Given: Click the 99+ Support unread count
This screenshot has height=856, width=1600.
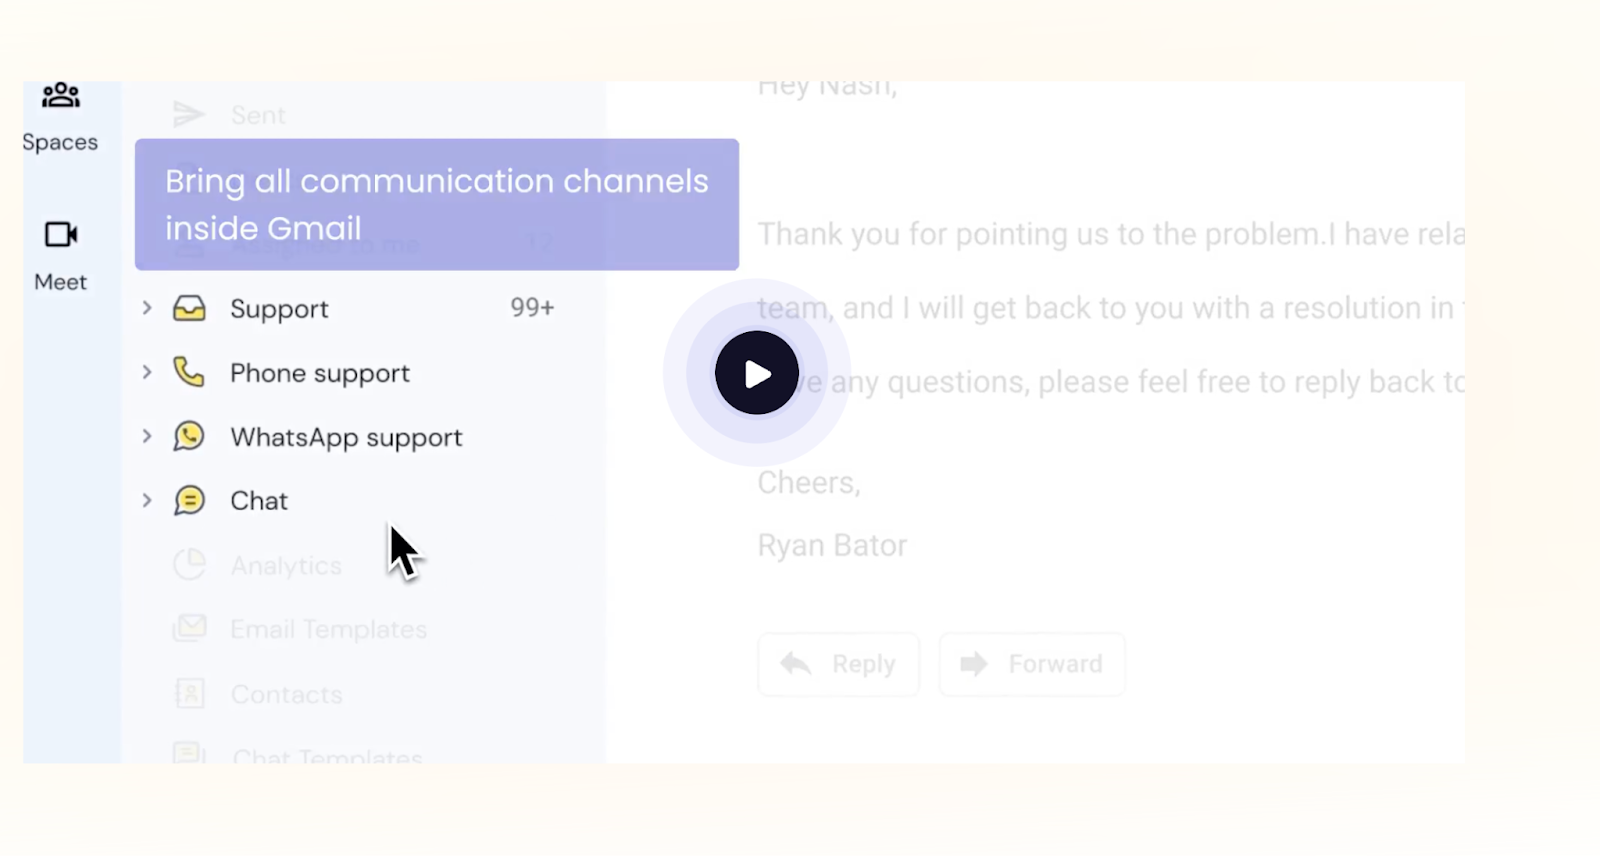Looking at the screenshot, I should tap(532, 307).
